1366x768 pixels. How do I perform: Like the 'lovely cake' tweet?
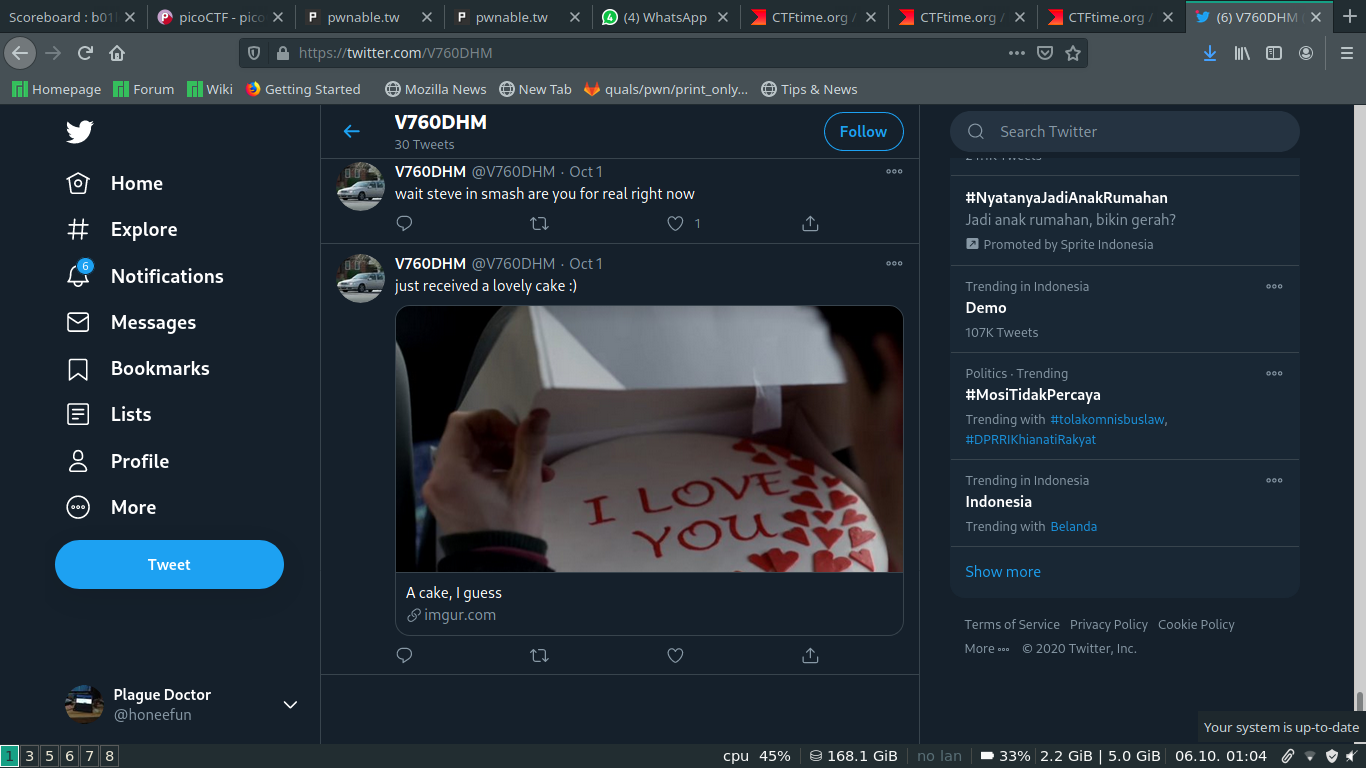coord(675,656)
